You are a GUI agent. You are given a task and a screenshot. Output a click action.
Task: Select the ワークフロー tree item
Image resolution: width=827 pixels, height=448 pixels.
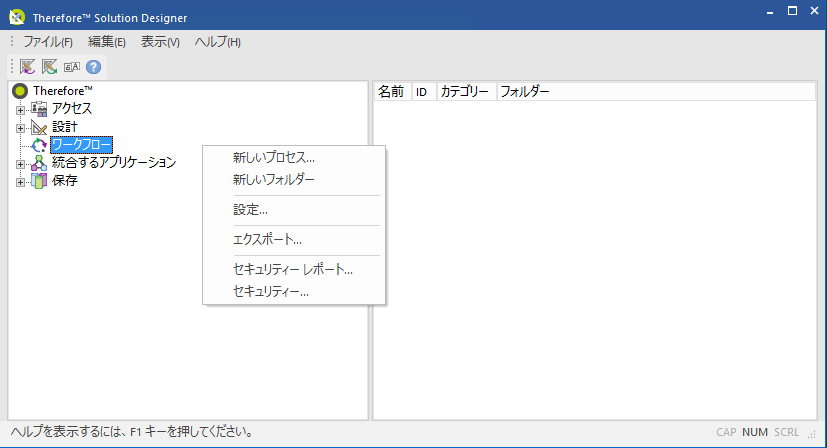[x=81, y=145]
